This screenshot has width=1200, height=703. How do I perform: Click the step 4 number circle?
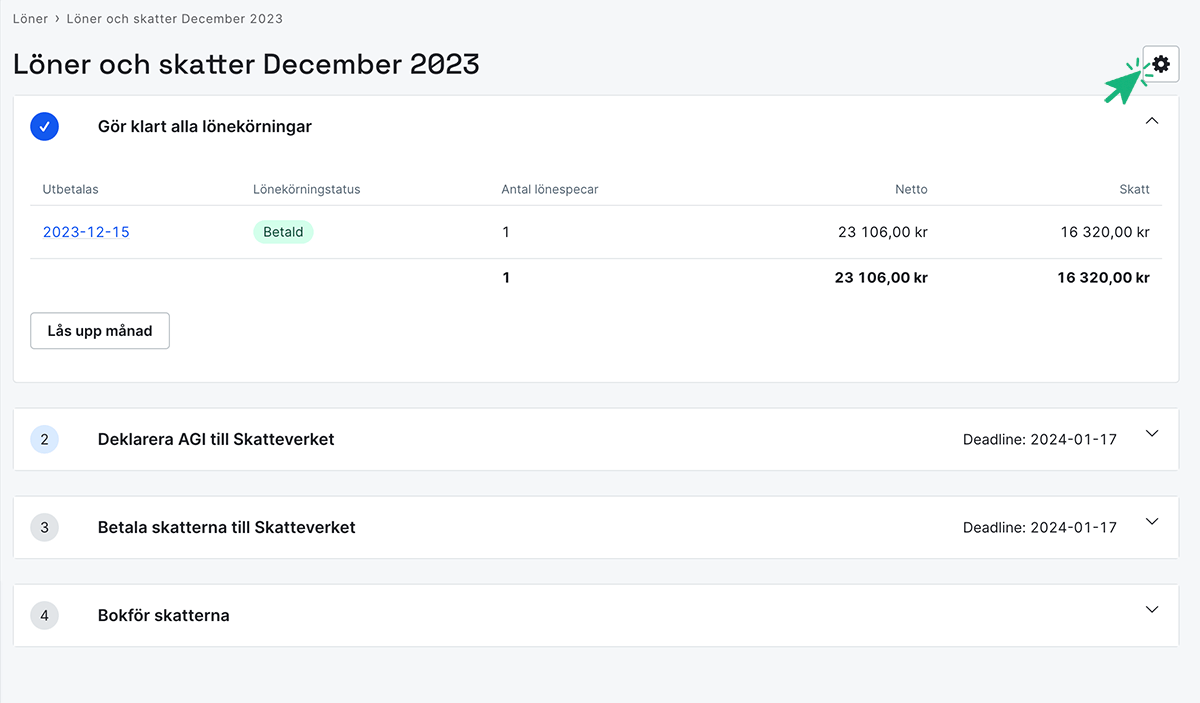[45, 615]
